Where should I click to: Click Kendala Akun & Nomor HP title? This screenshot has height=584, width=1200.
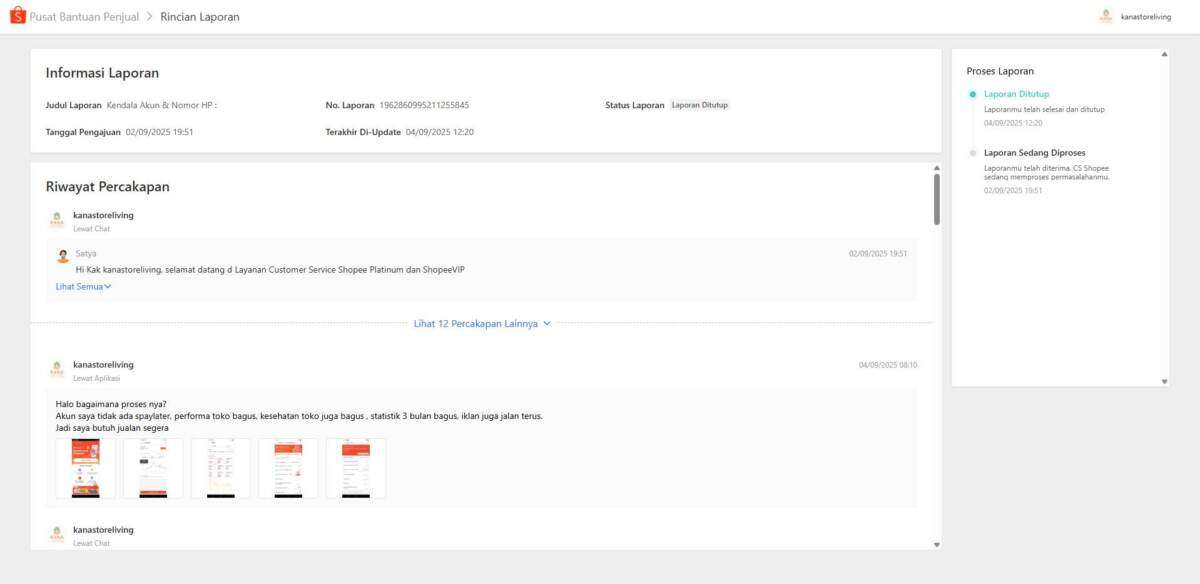pos(162,105)
